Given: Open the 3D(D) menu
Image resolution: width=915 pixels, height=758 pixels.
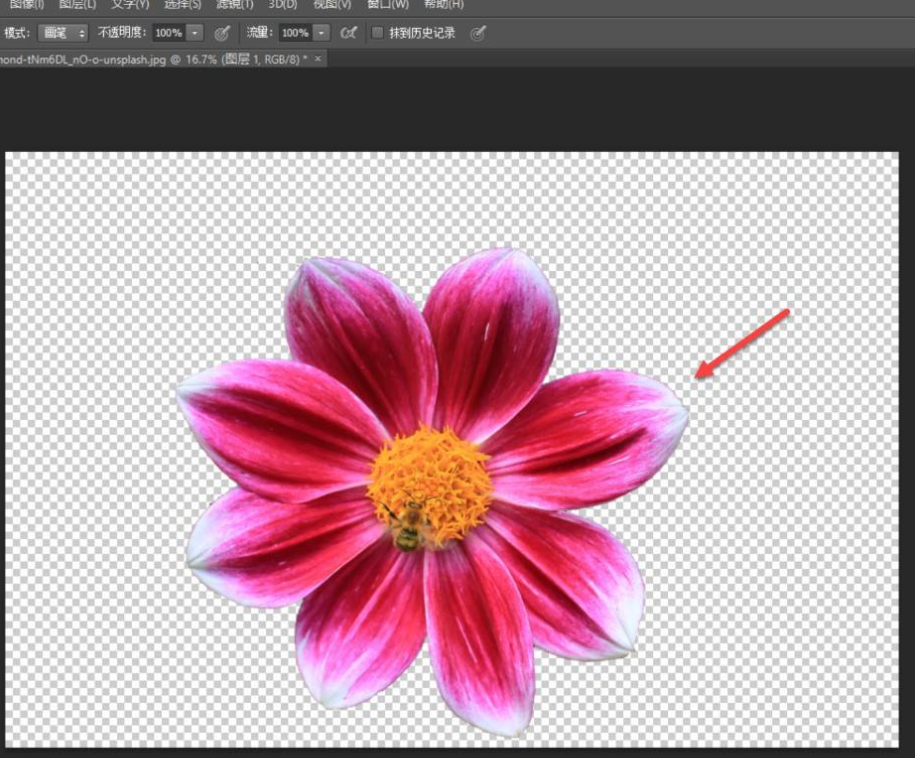Looking at the screenshot, I should [x=283, y=4].
